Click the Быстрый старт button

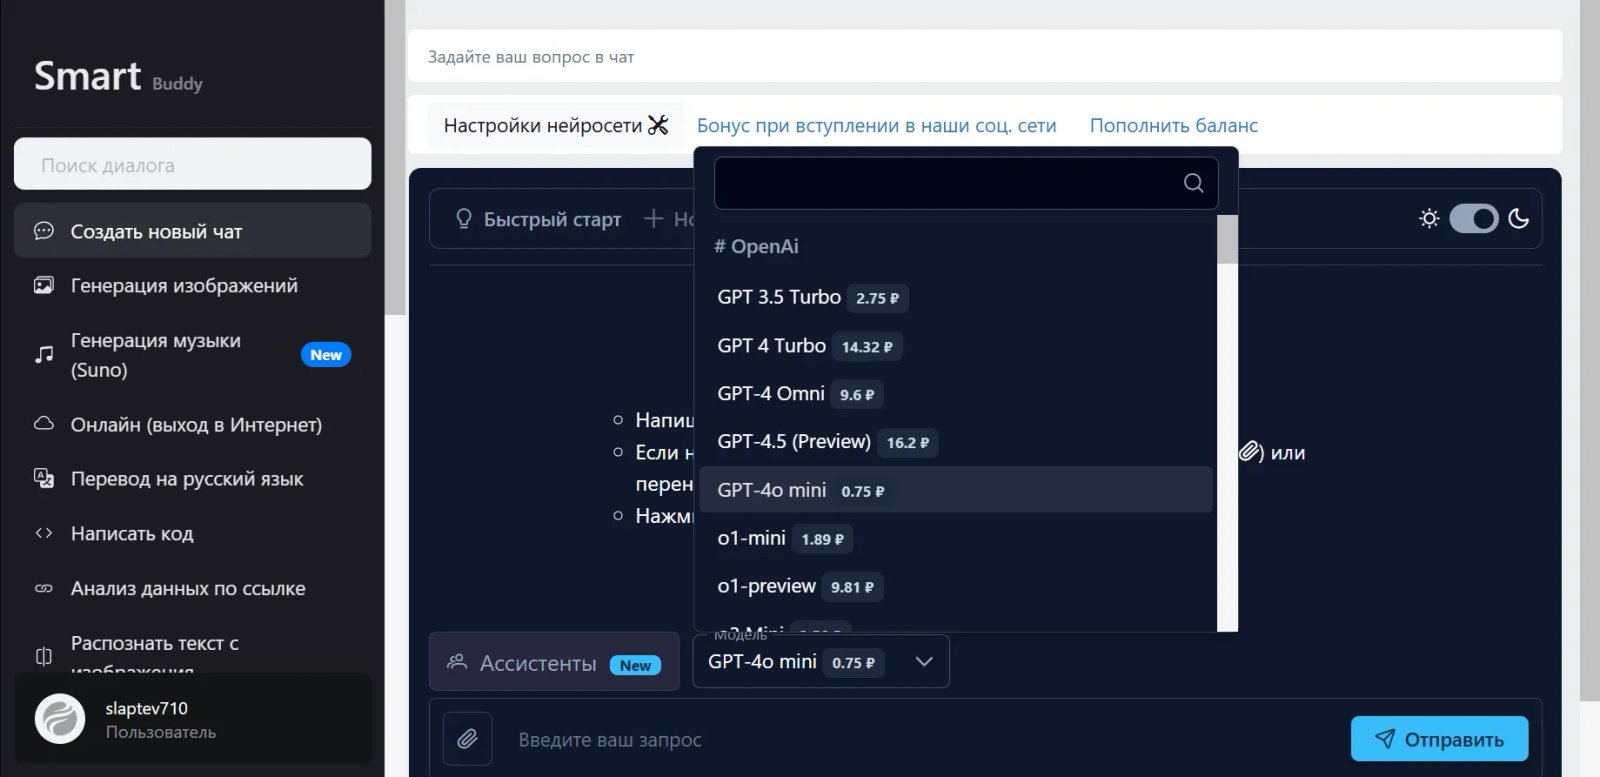pyautogui.click(x=538, y=219)
